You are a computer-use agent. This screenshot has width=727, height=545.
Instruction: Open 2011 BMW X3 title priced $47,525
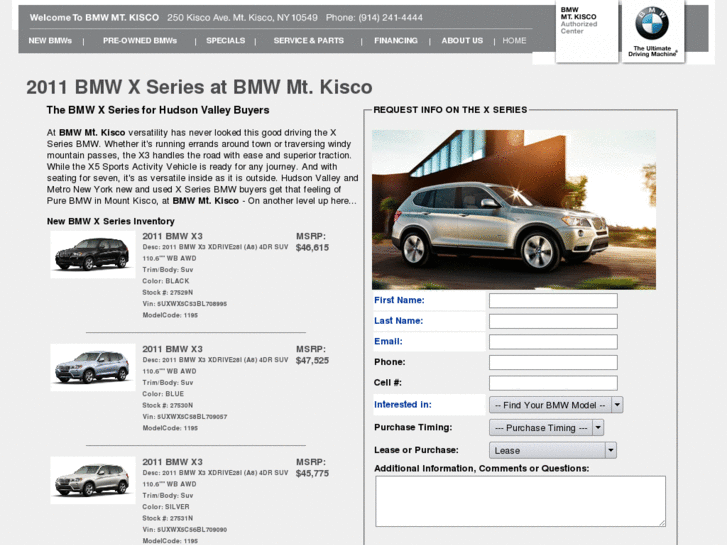pyautogui.click(x=172, y=349)
